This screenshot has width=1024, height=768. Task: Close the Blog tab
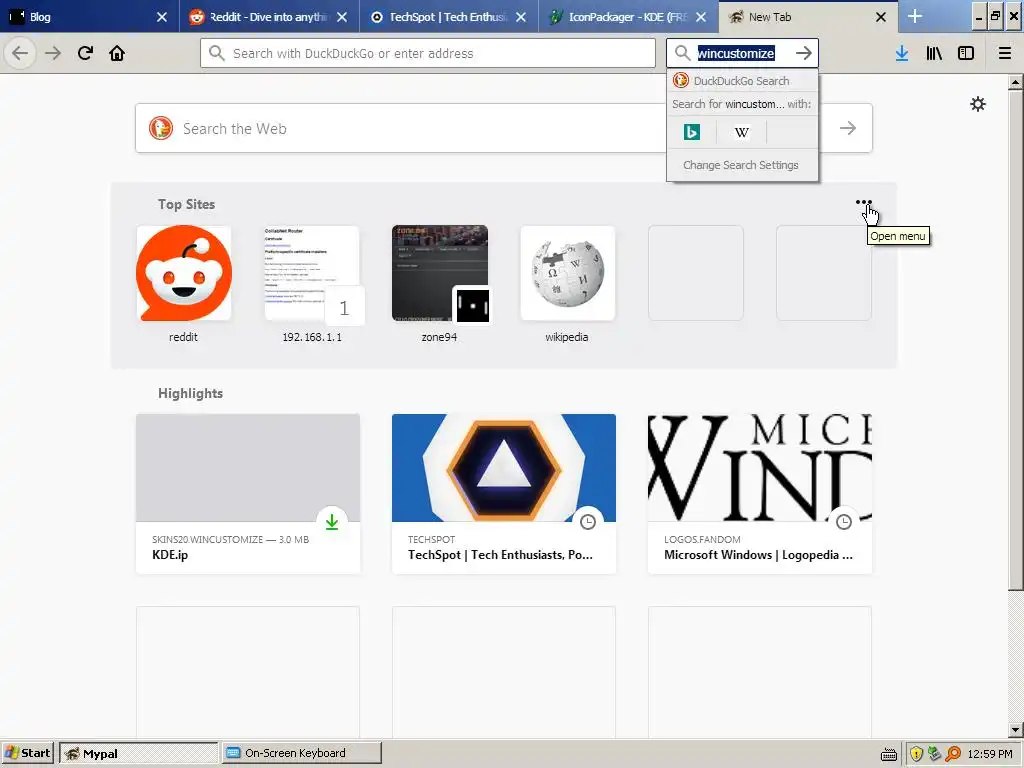(162, 17)
